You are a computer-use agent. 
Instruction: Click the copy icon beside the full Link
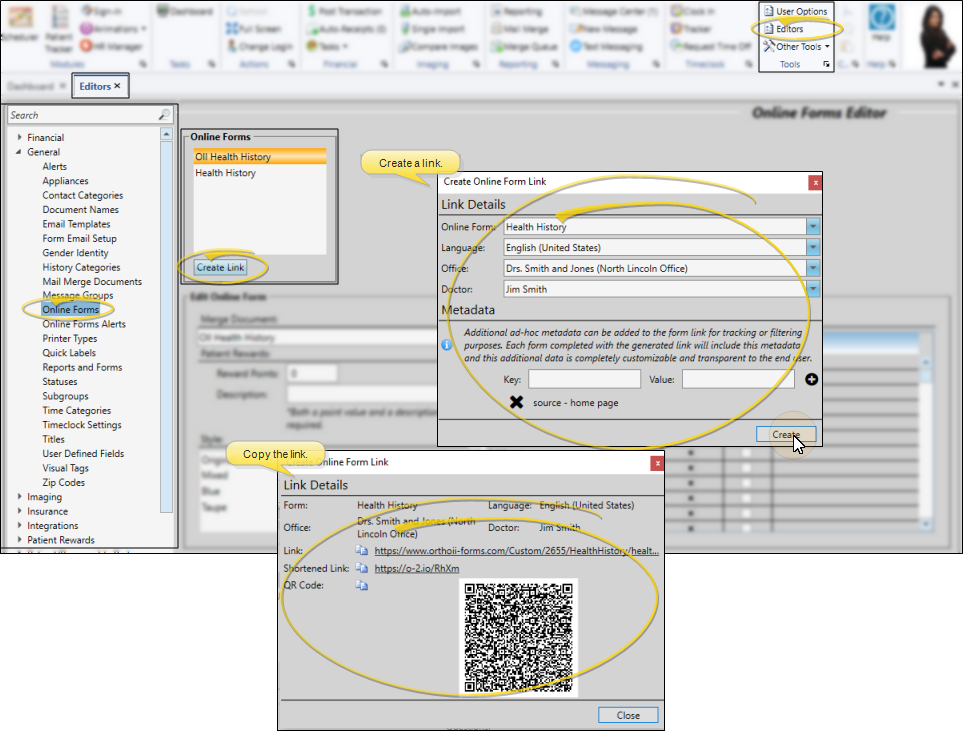(x=361, y=550)
